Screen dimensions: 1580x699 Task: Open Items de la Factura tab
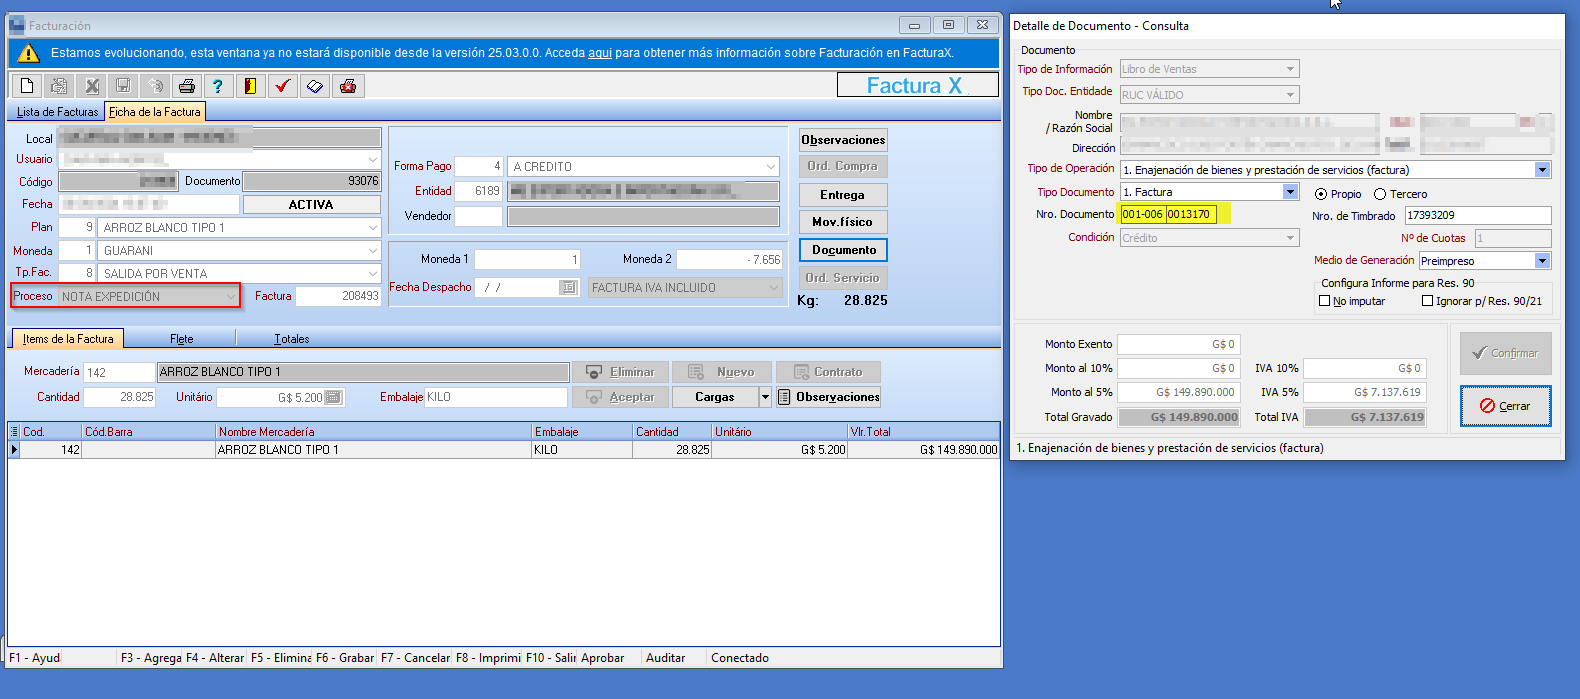pos(68,339)
